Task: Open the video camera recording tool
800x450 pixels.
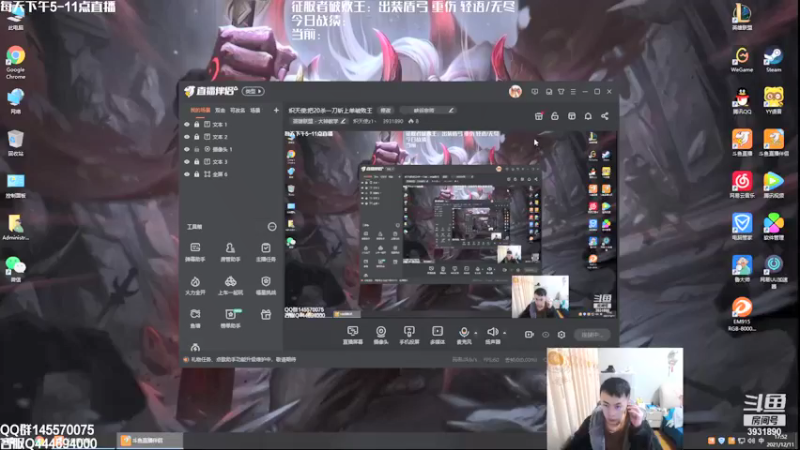Action: pos(195,318)
